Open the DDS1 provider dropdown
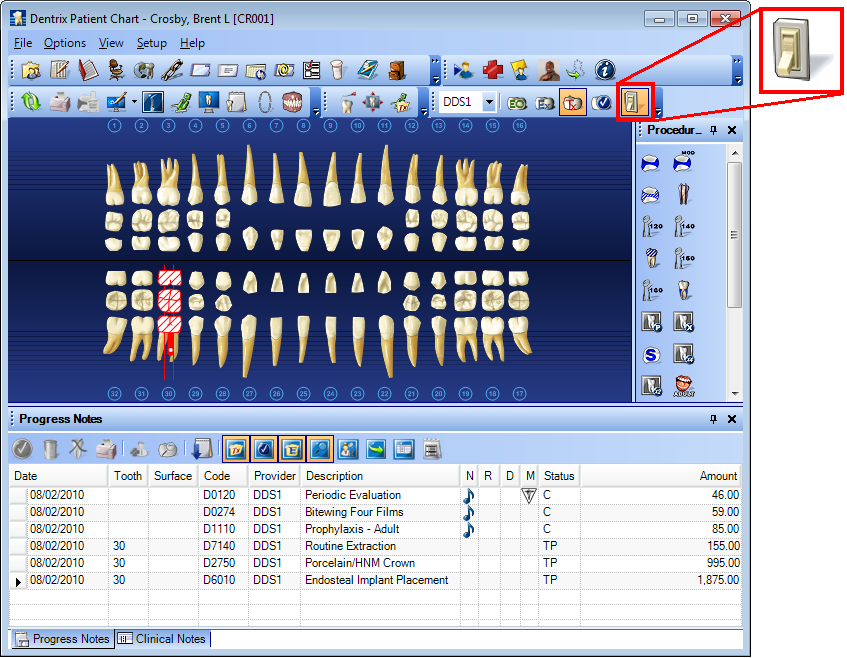Viewport: 847px width, 658px height. click(x=489, y=101)
